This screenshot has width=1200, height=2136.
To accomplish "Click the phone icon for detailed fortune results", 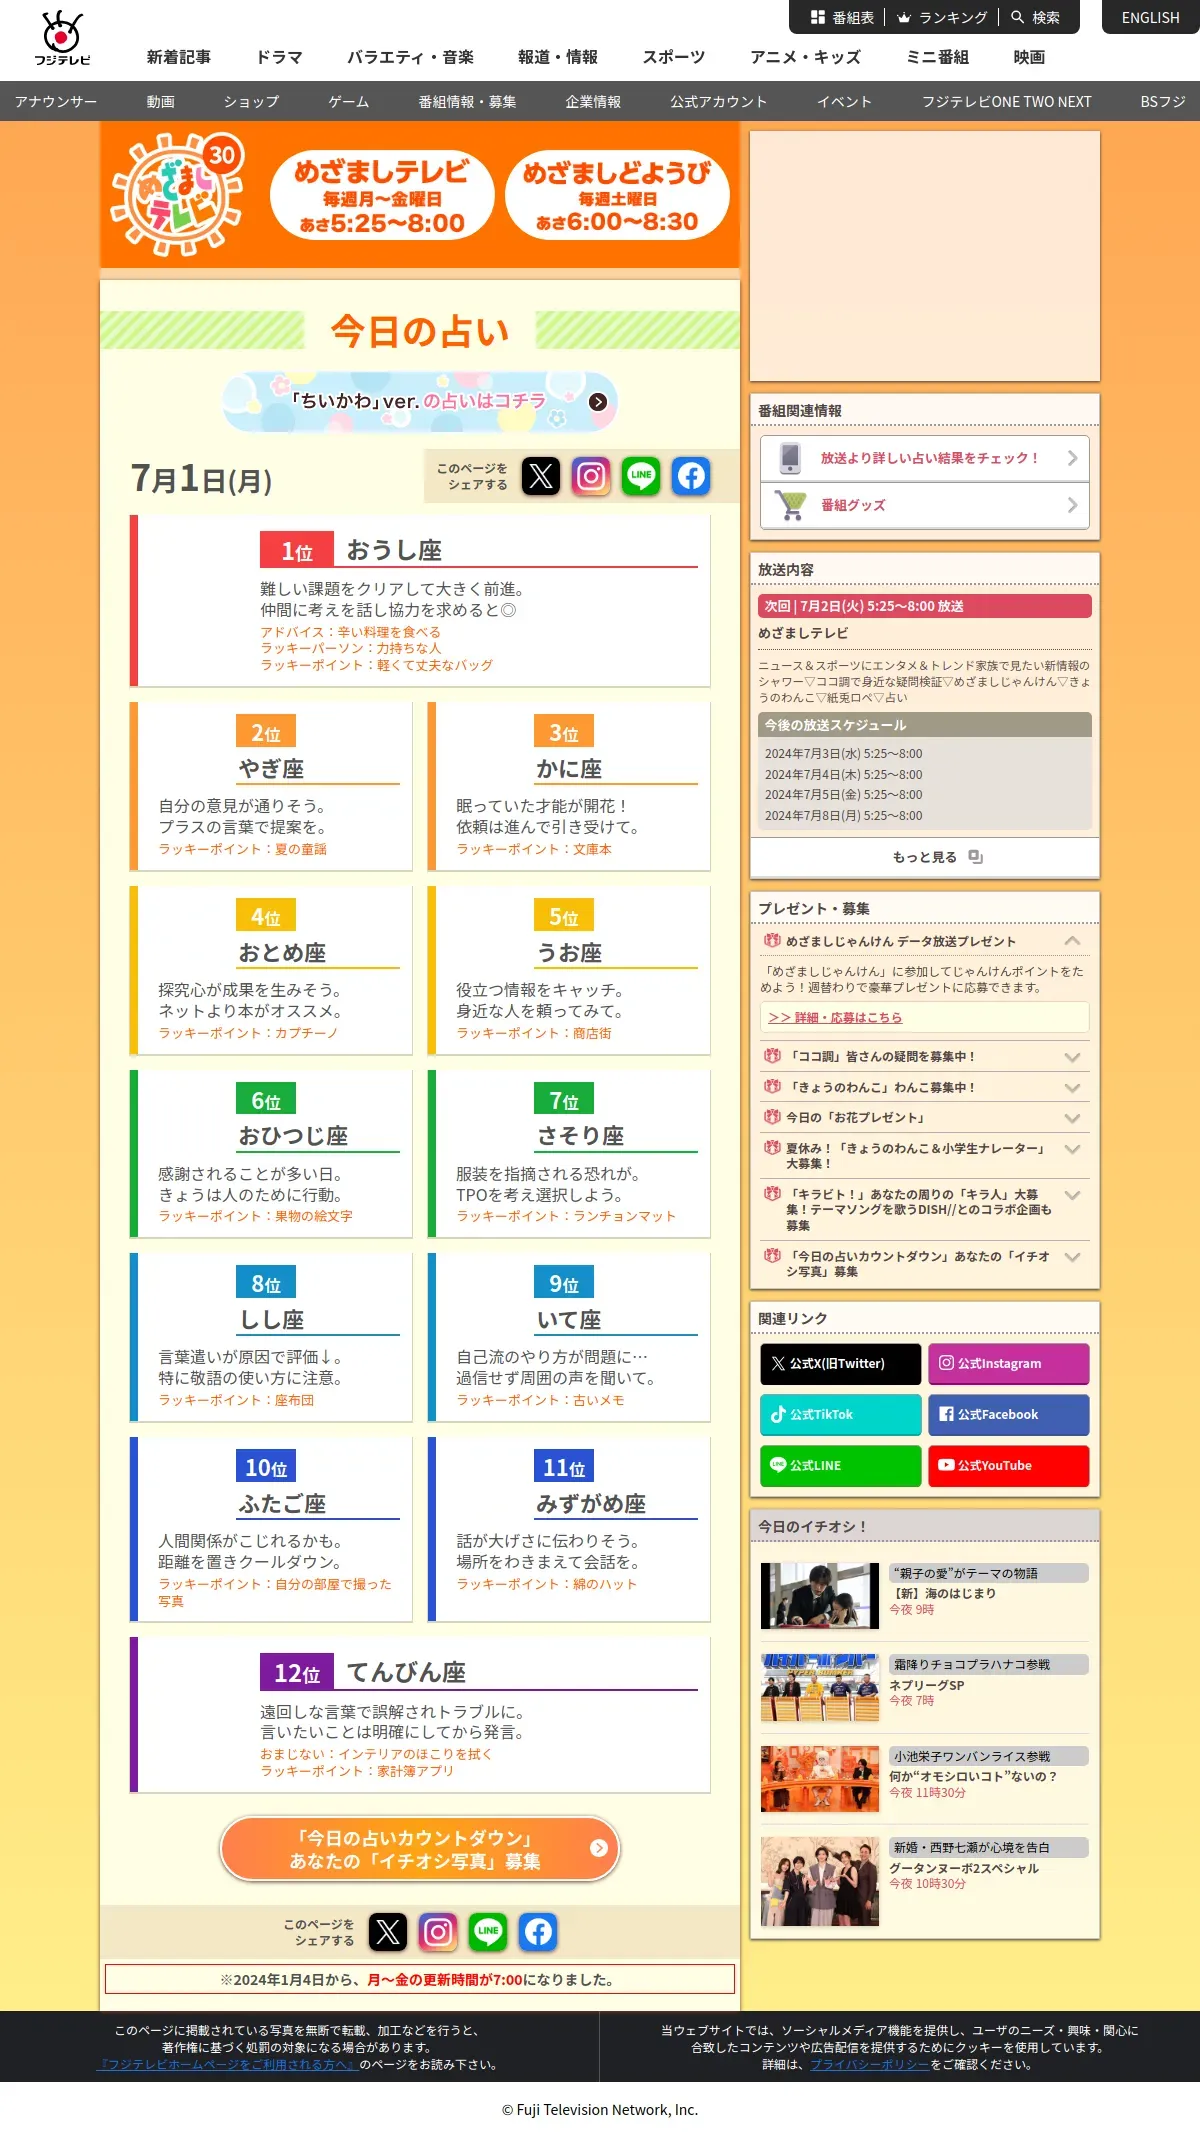I will click(x=790, y=458).
